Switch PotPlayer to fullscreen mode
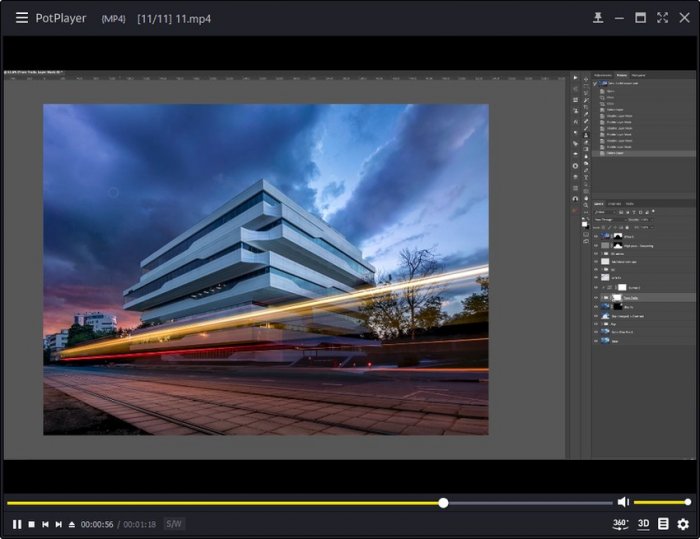Image resolution: width=700 pixels, height=539 pixels. point(662,18)
